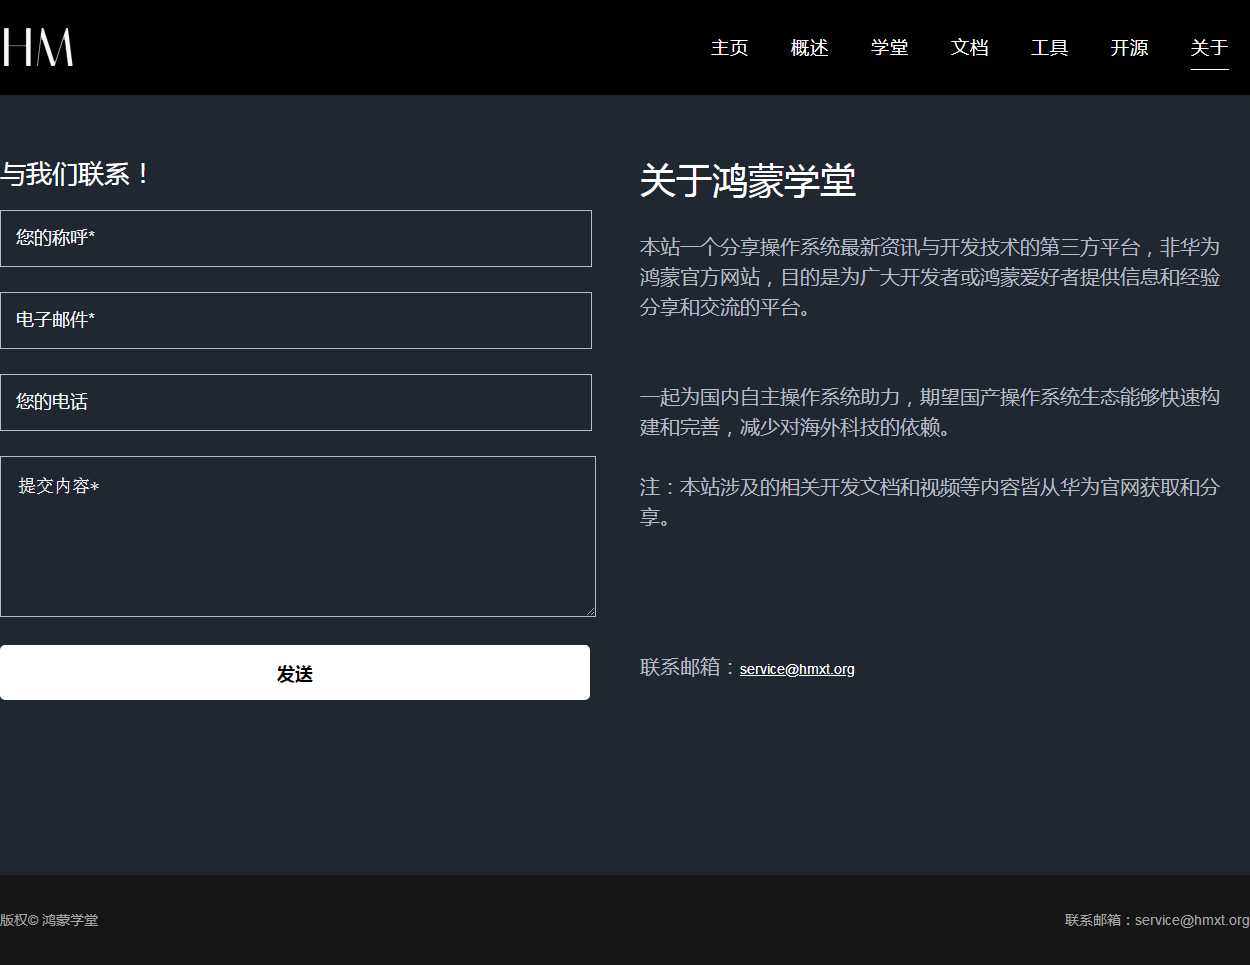Image resolution: width=1250 pixels, height=965 pixels.
Task: Open the 开源 navigation link
Action: 1129,48
